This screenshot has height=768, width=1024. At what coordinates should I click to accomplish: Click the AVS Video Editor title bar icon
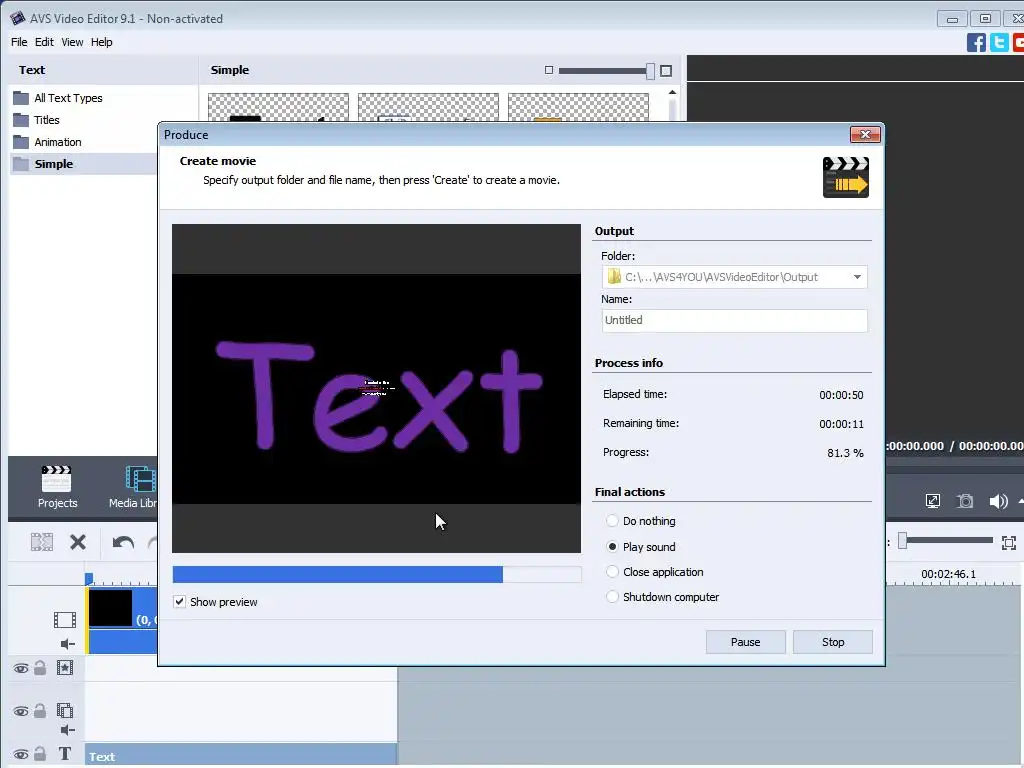coord(18,18)
